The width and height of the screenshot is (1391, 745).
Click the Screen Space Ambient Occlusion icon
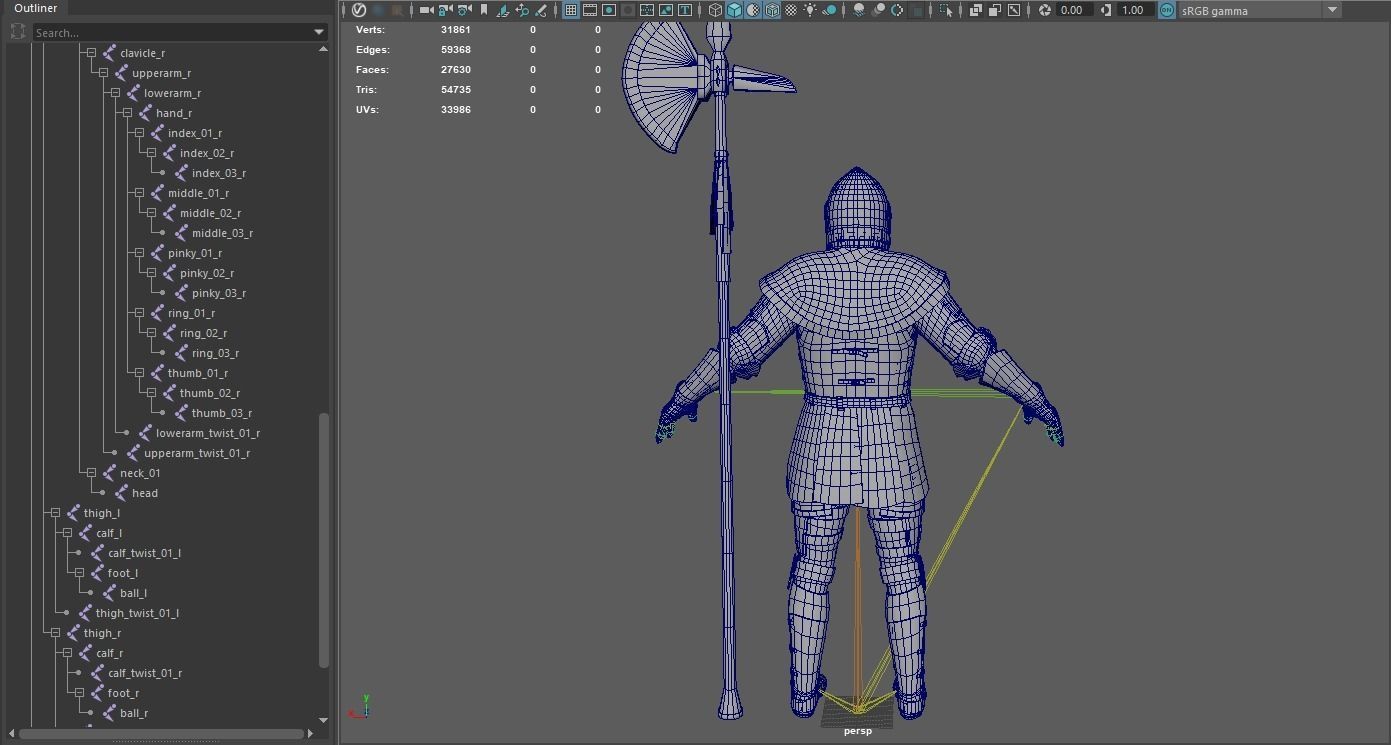point(859,10)
